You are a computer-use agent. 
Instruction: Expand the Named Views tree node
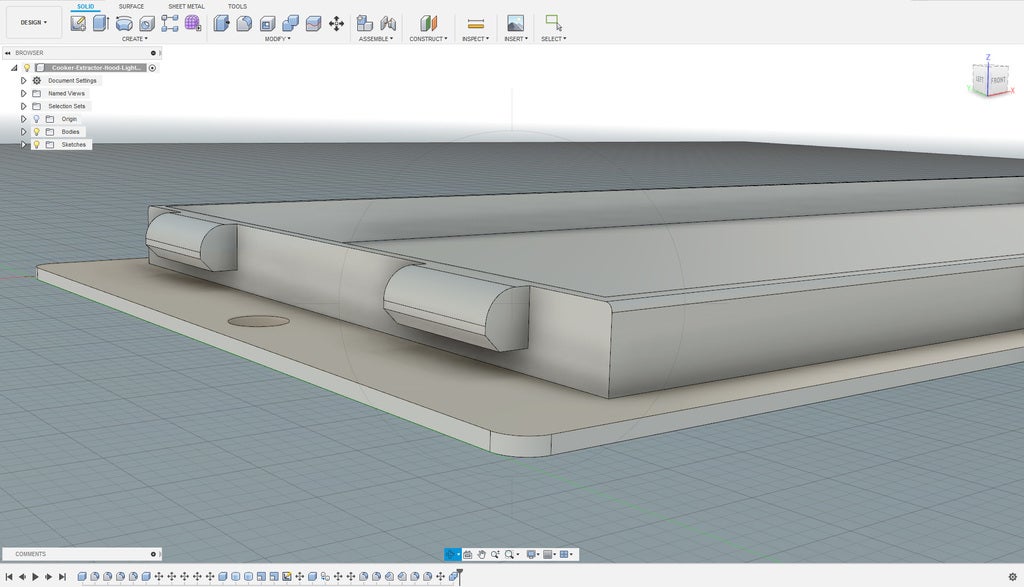[23, 93]
